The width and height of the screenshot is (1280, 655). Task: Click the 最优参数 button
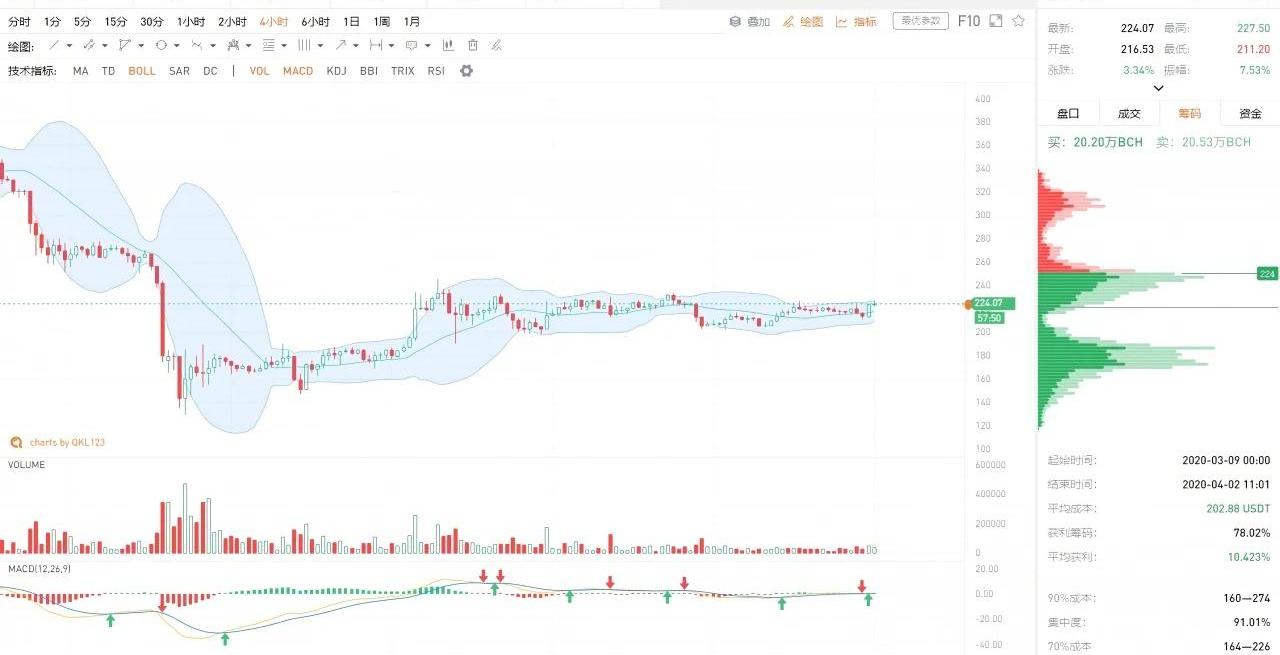(x=920, y=21)
